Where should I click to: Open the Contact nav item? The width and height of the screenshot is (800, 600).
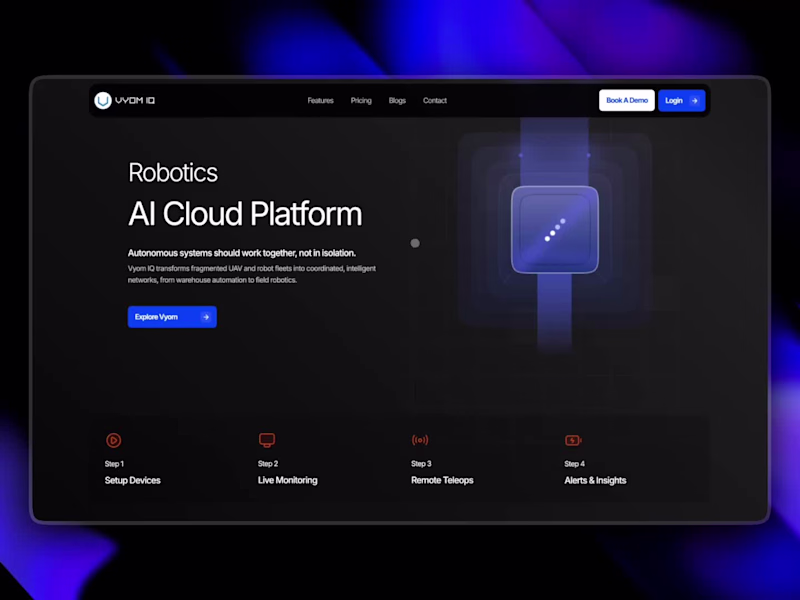435,101
